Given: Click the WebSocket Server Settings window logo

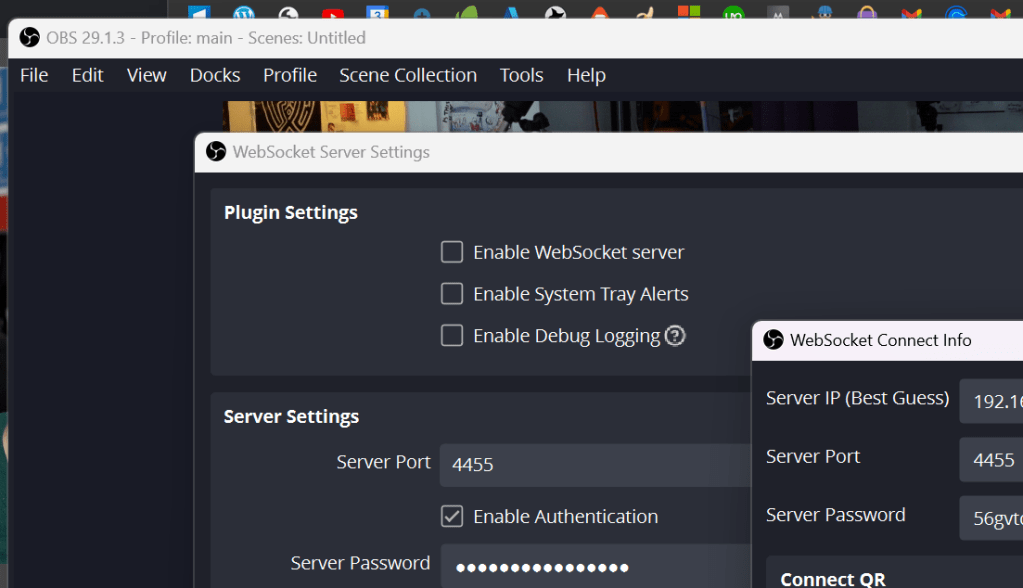Looking at the screenshot, I should [216, 151].
